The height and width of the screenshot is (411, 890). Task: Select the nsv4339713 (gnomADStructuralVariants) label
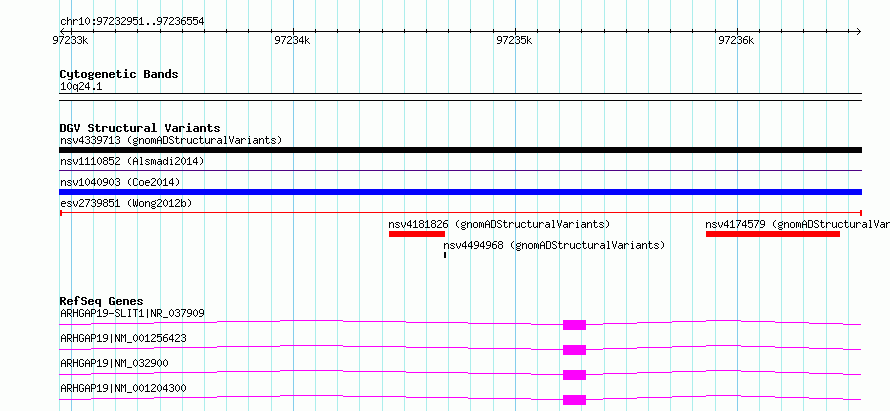pyautogui.click(x=171, y=140)
